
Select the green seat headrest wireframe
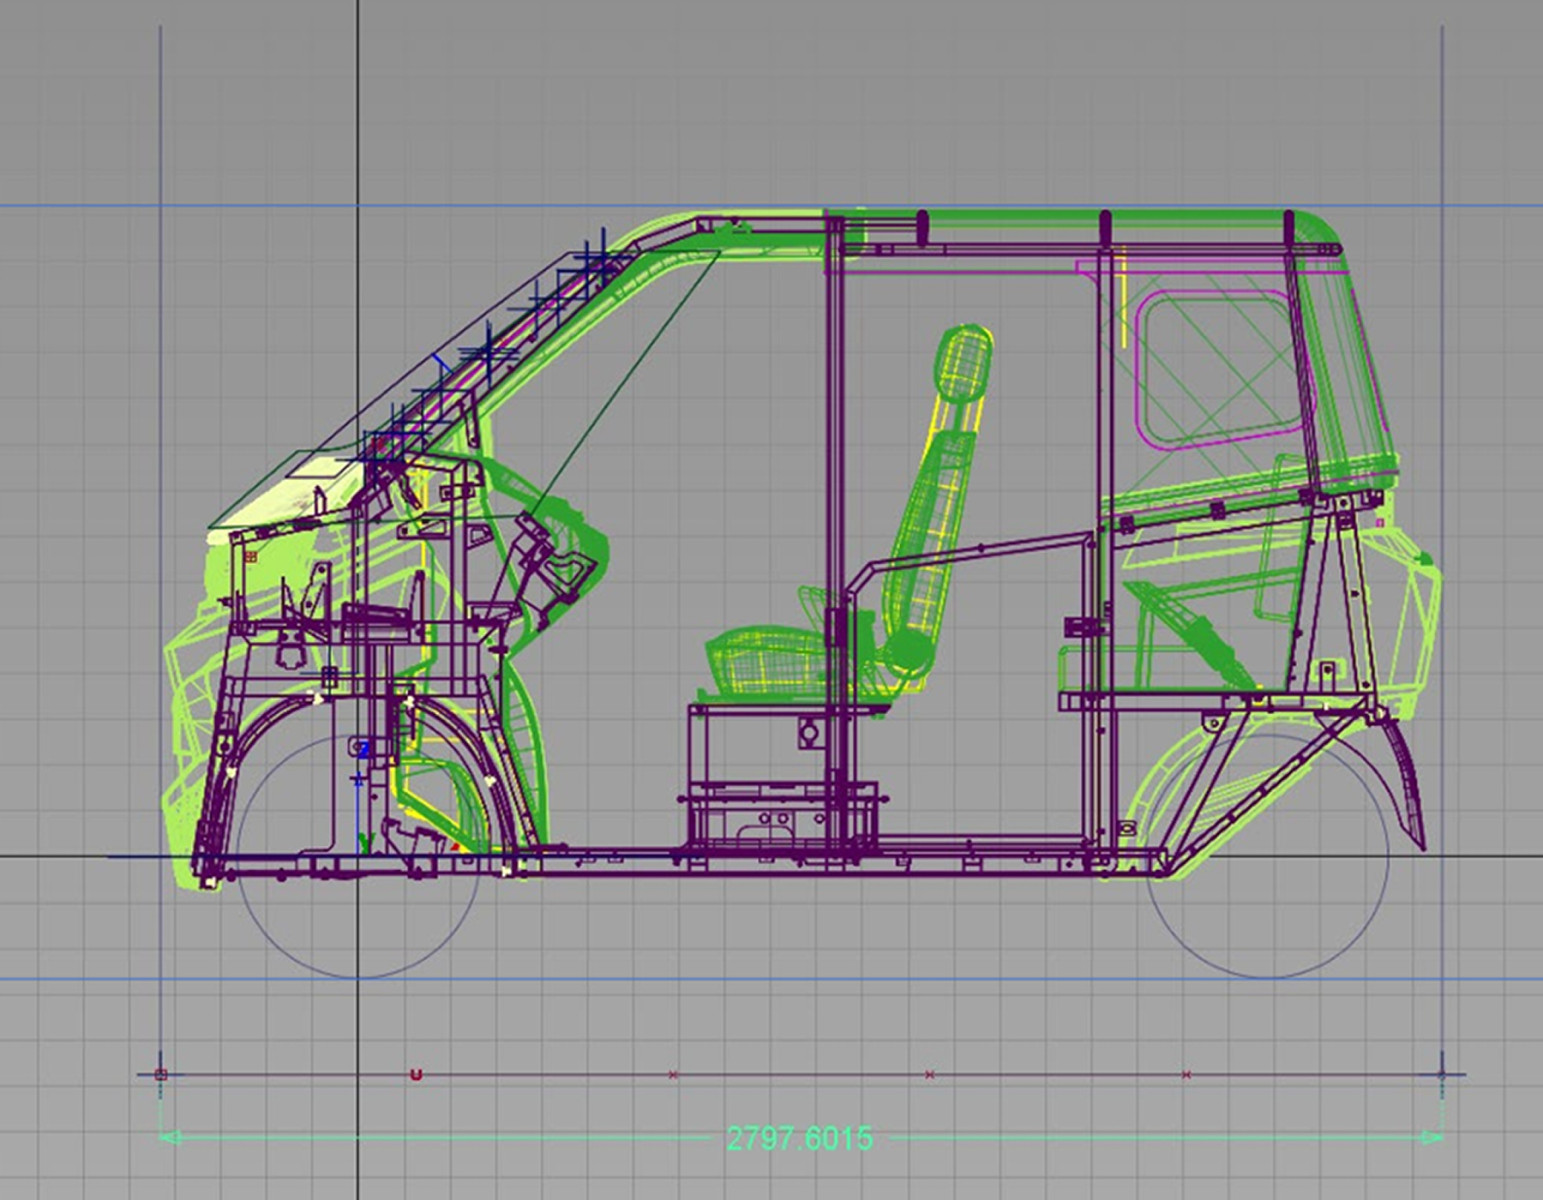(x=963, y=364)
